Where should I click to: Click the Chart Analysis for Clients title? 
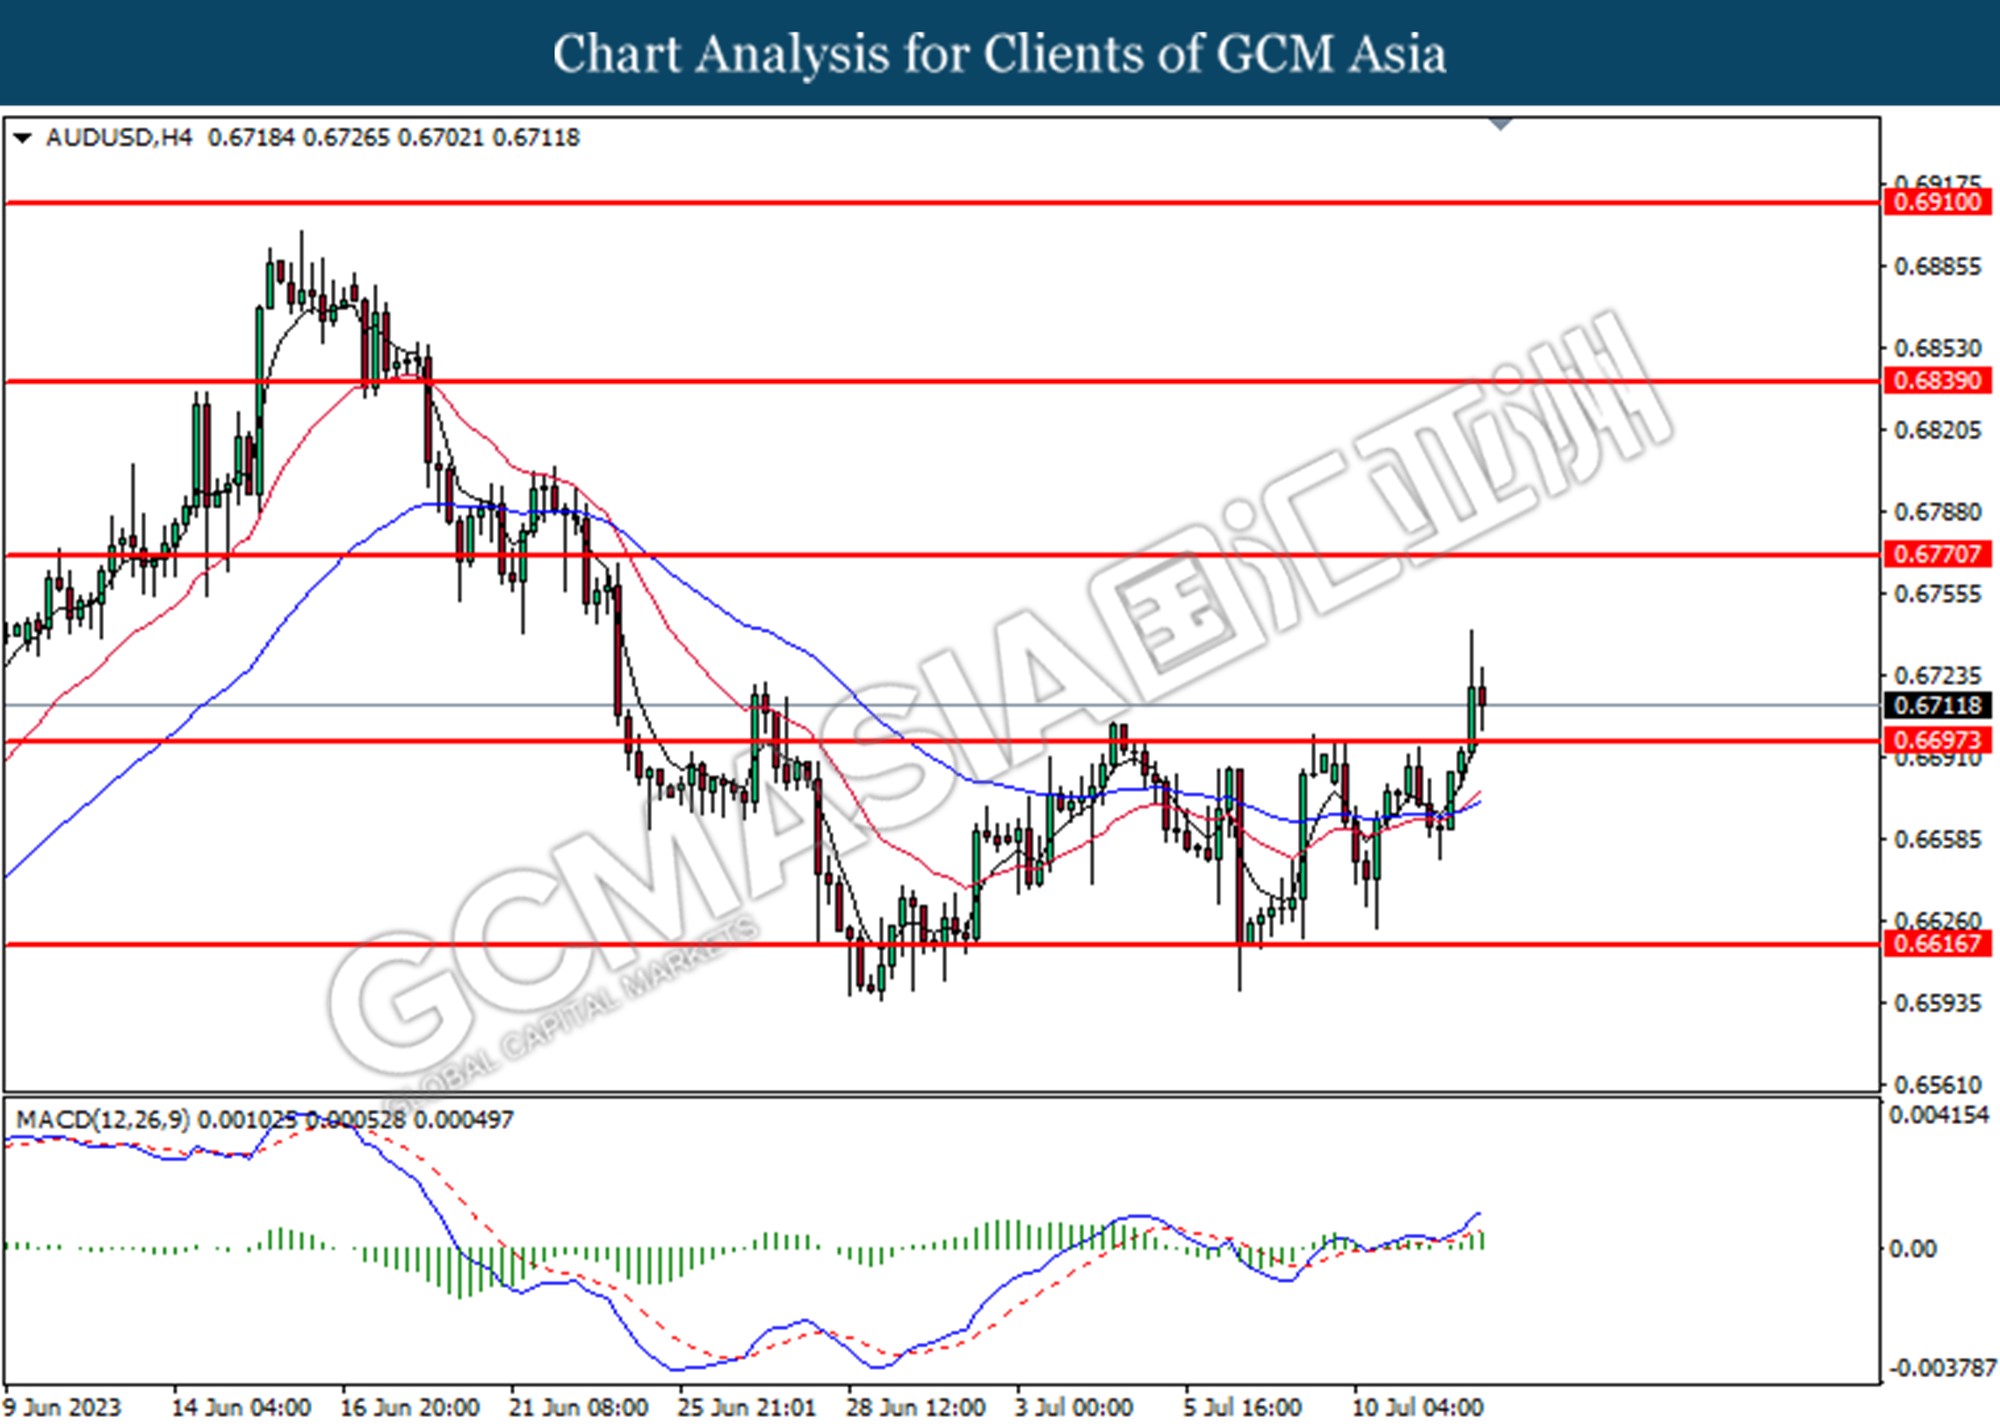tap(1000, 54)
